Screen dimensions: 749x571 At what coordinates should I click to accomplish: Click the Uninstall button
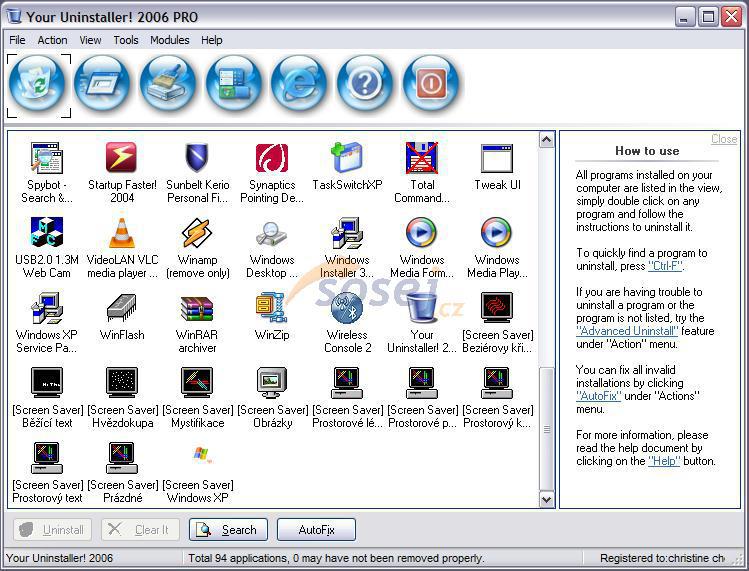[x=53, y=529]
